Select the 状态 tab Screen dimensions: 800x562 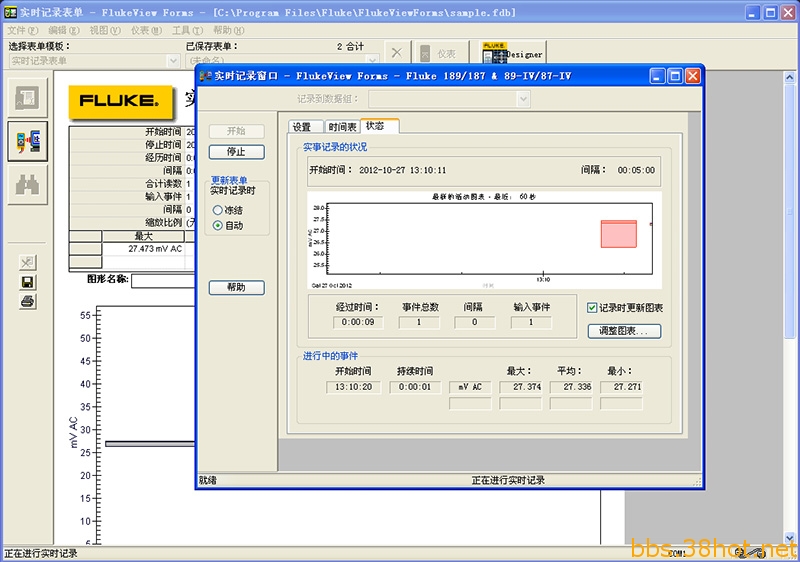tap(379, 125)
